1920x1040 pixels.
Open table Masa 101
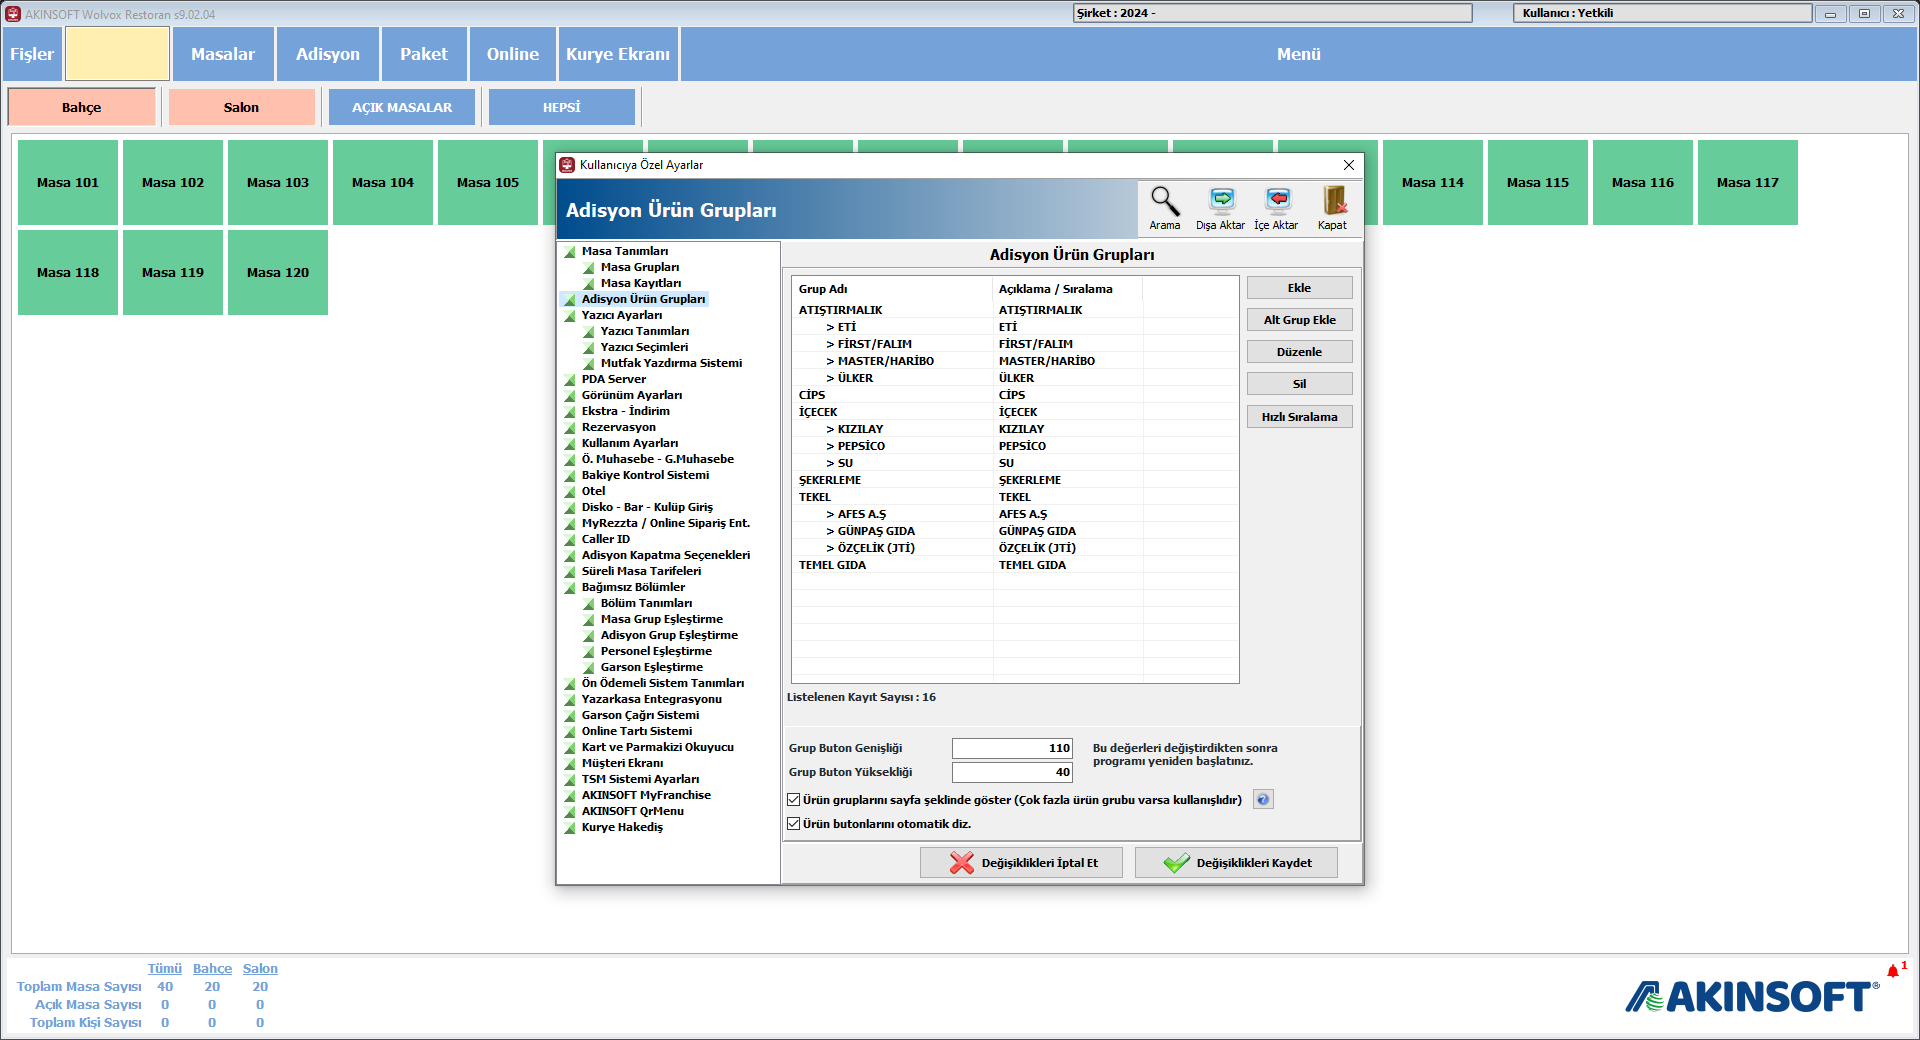[68, 182]
